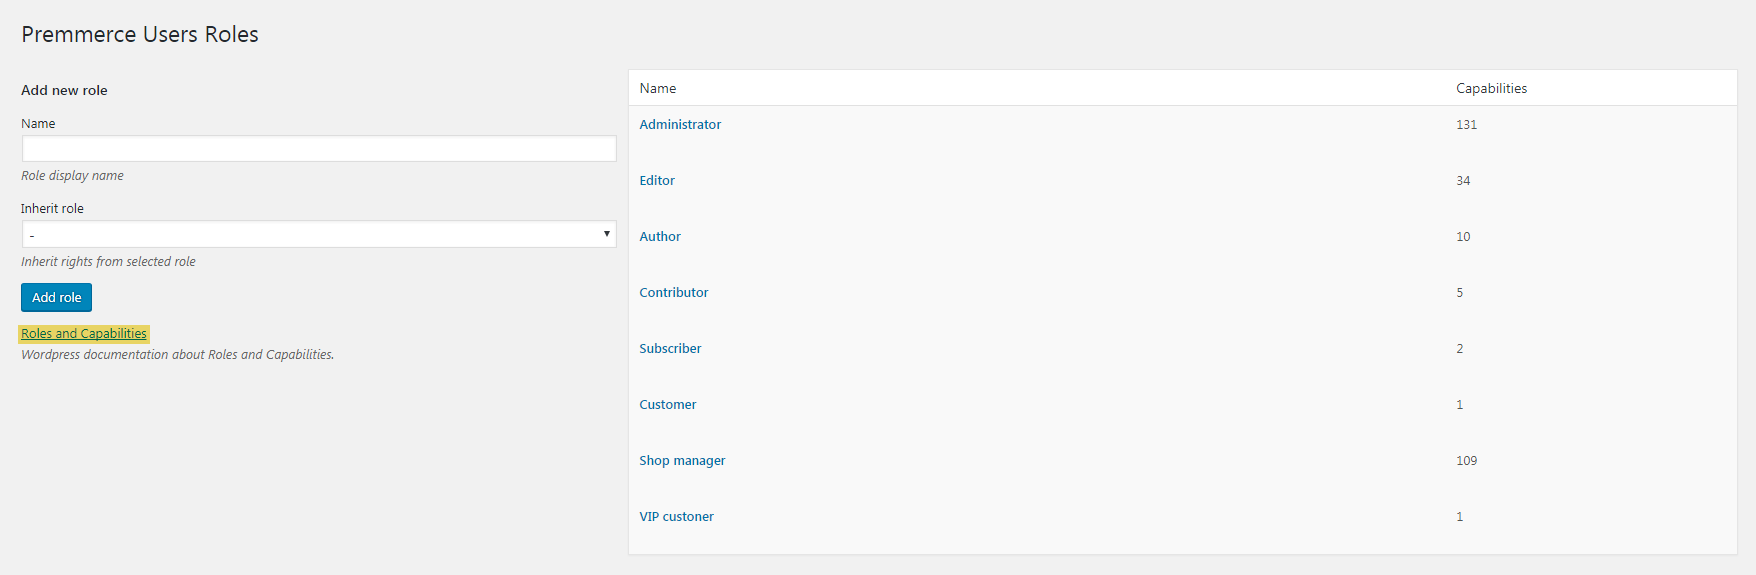Select the Author role link

tap(660, 237)
